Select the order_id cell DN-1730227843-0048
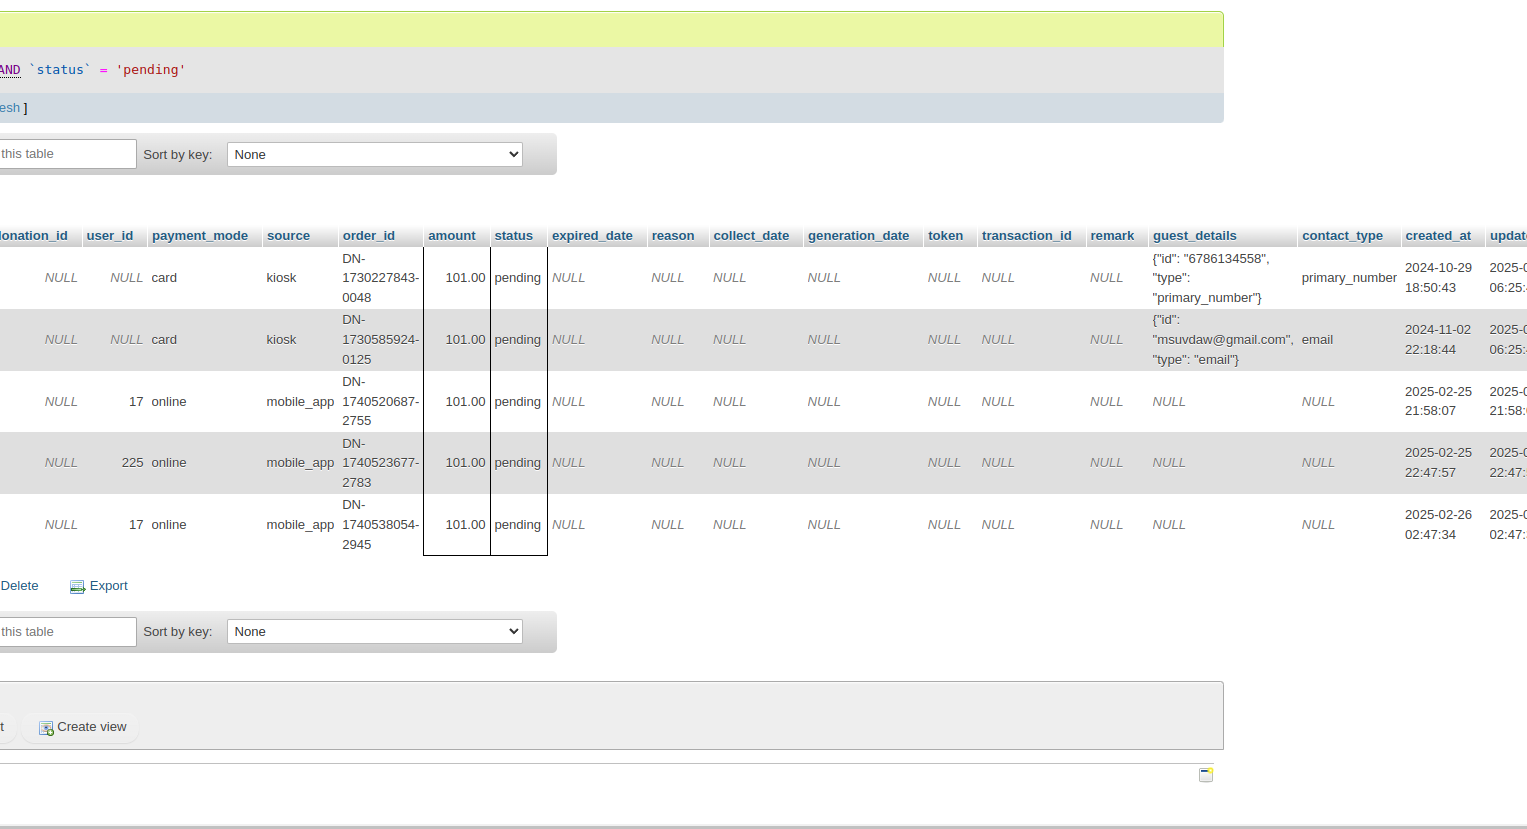This screenshot has height=829, width=1527. [x=380, y=278]
